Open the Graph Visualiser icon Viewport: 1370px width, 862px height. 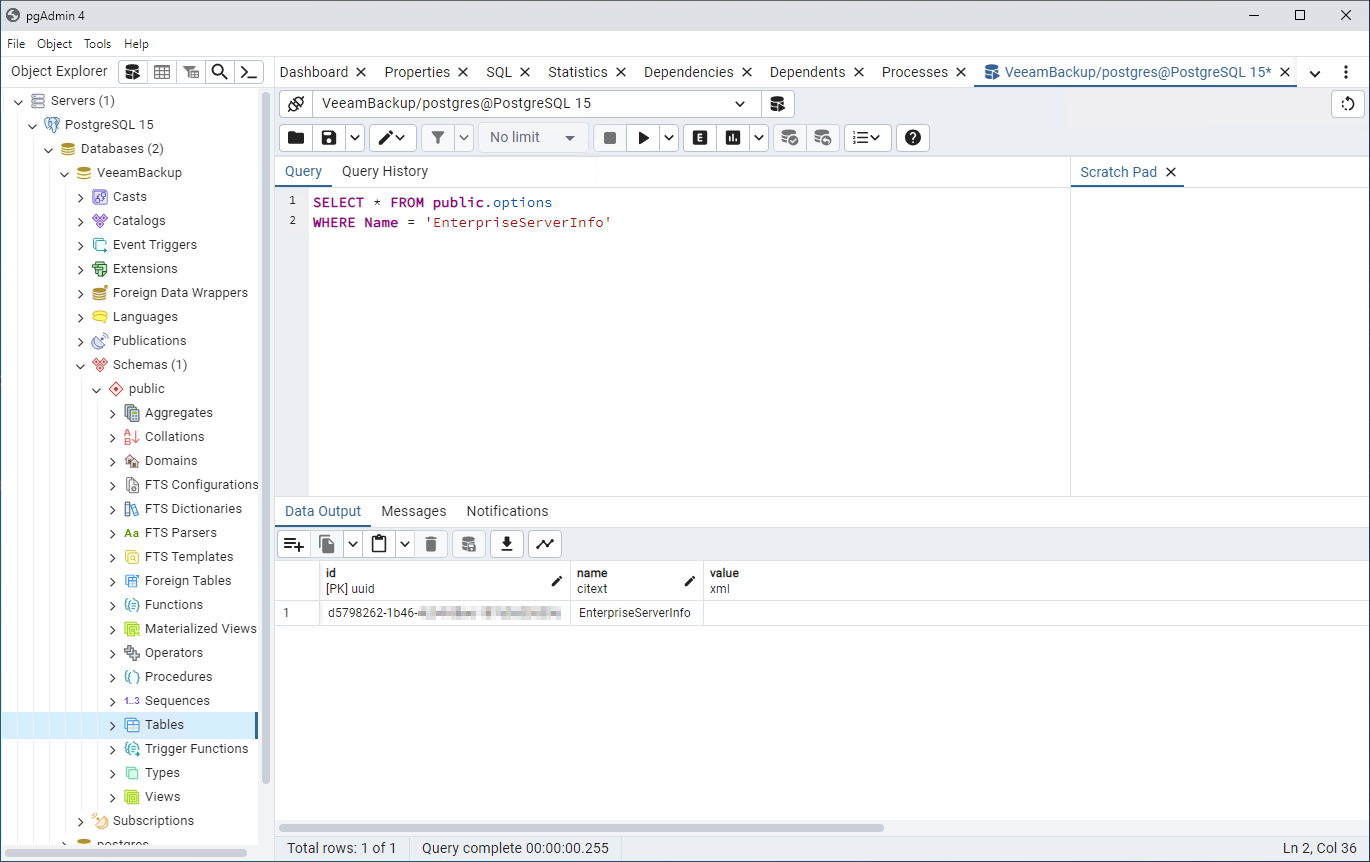(545, 544)
